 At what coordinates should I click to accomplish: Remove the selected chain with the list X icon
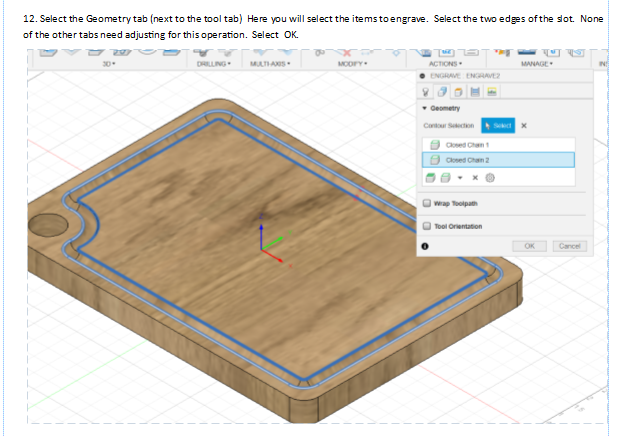pos(475,178)
